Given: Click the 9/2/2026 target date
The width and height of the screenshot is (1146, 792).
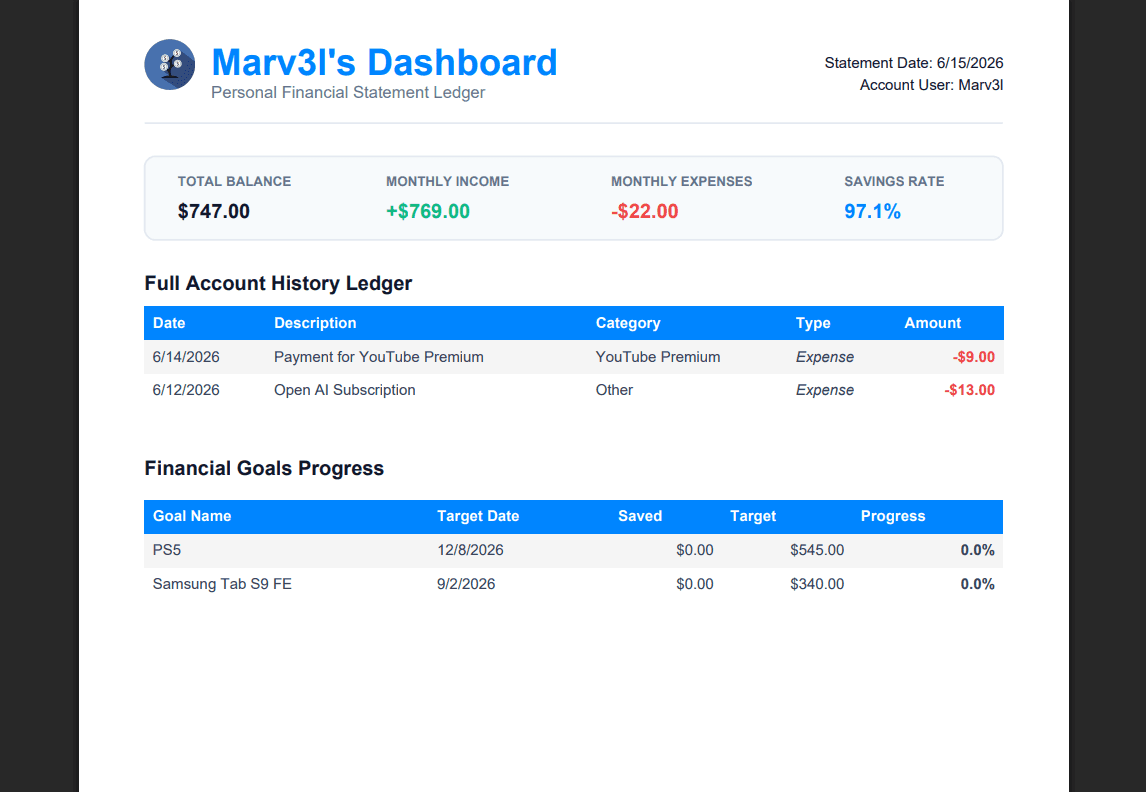Looking at the screenshot, I should click(466, 584).
